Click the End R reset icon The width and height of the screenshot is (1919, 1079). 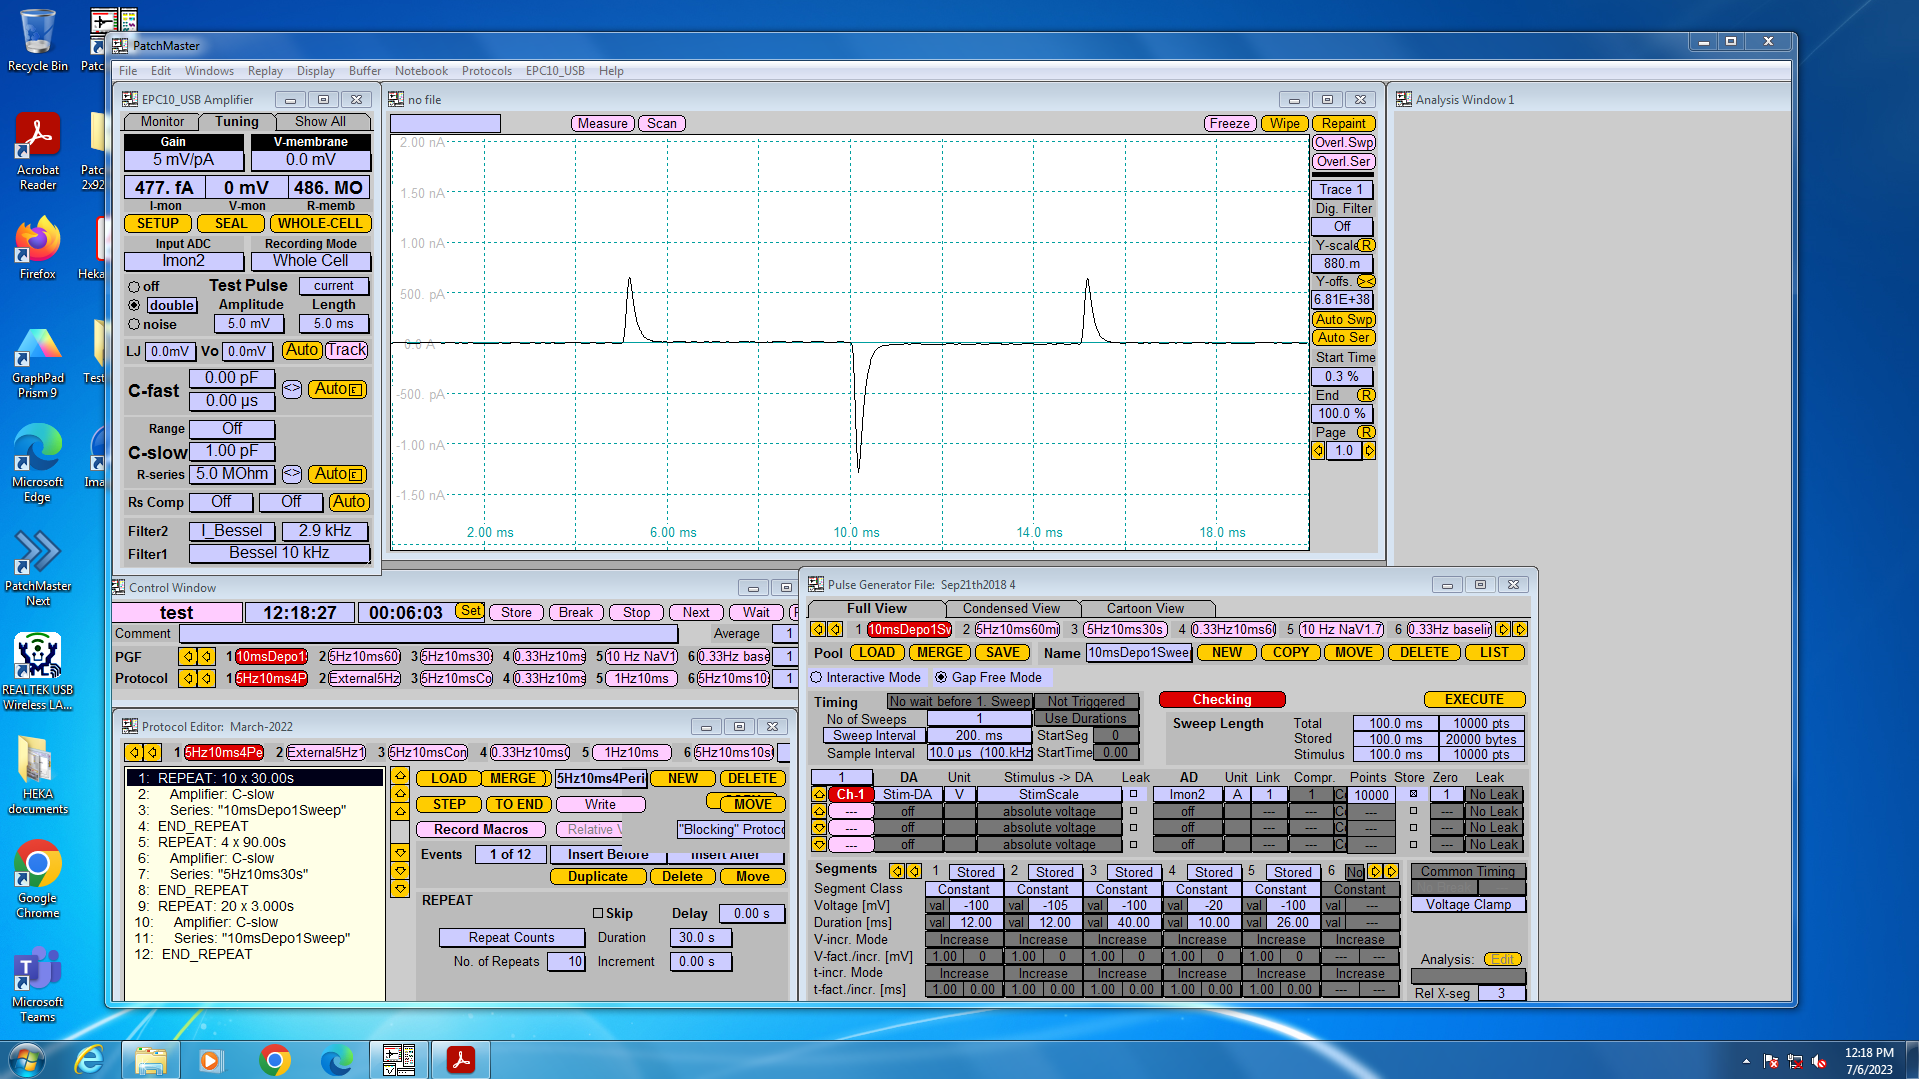1366,395
